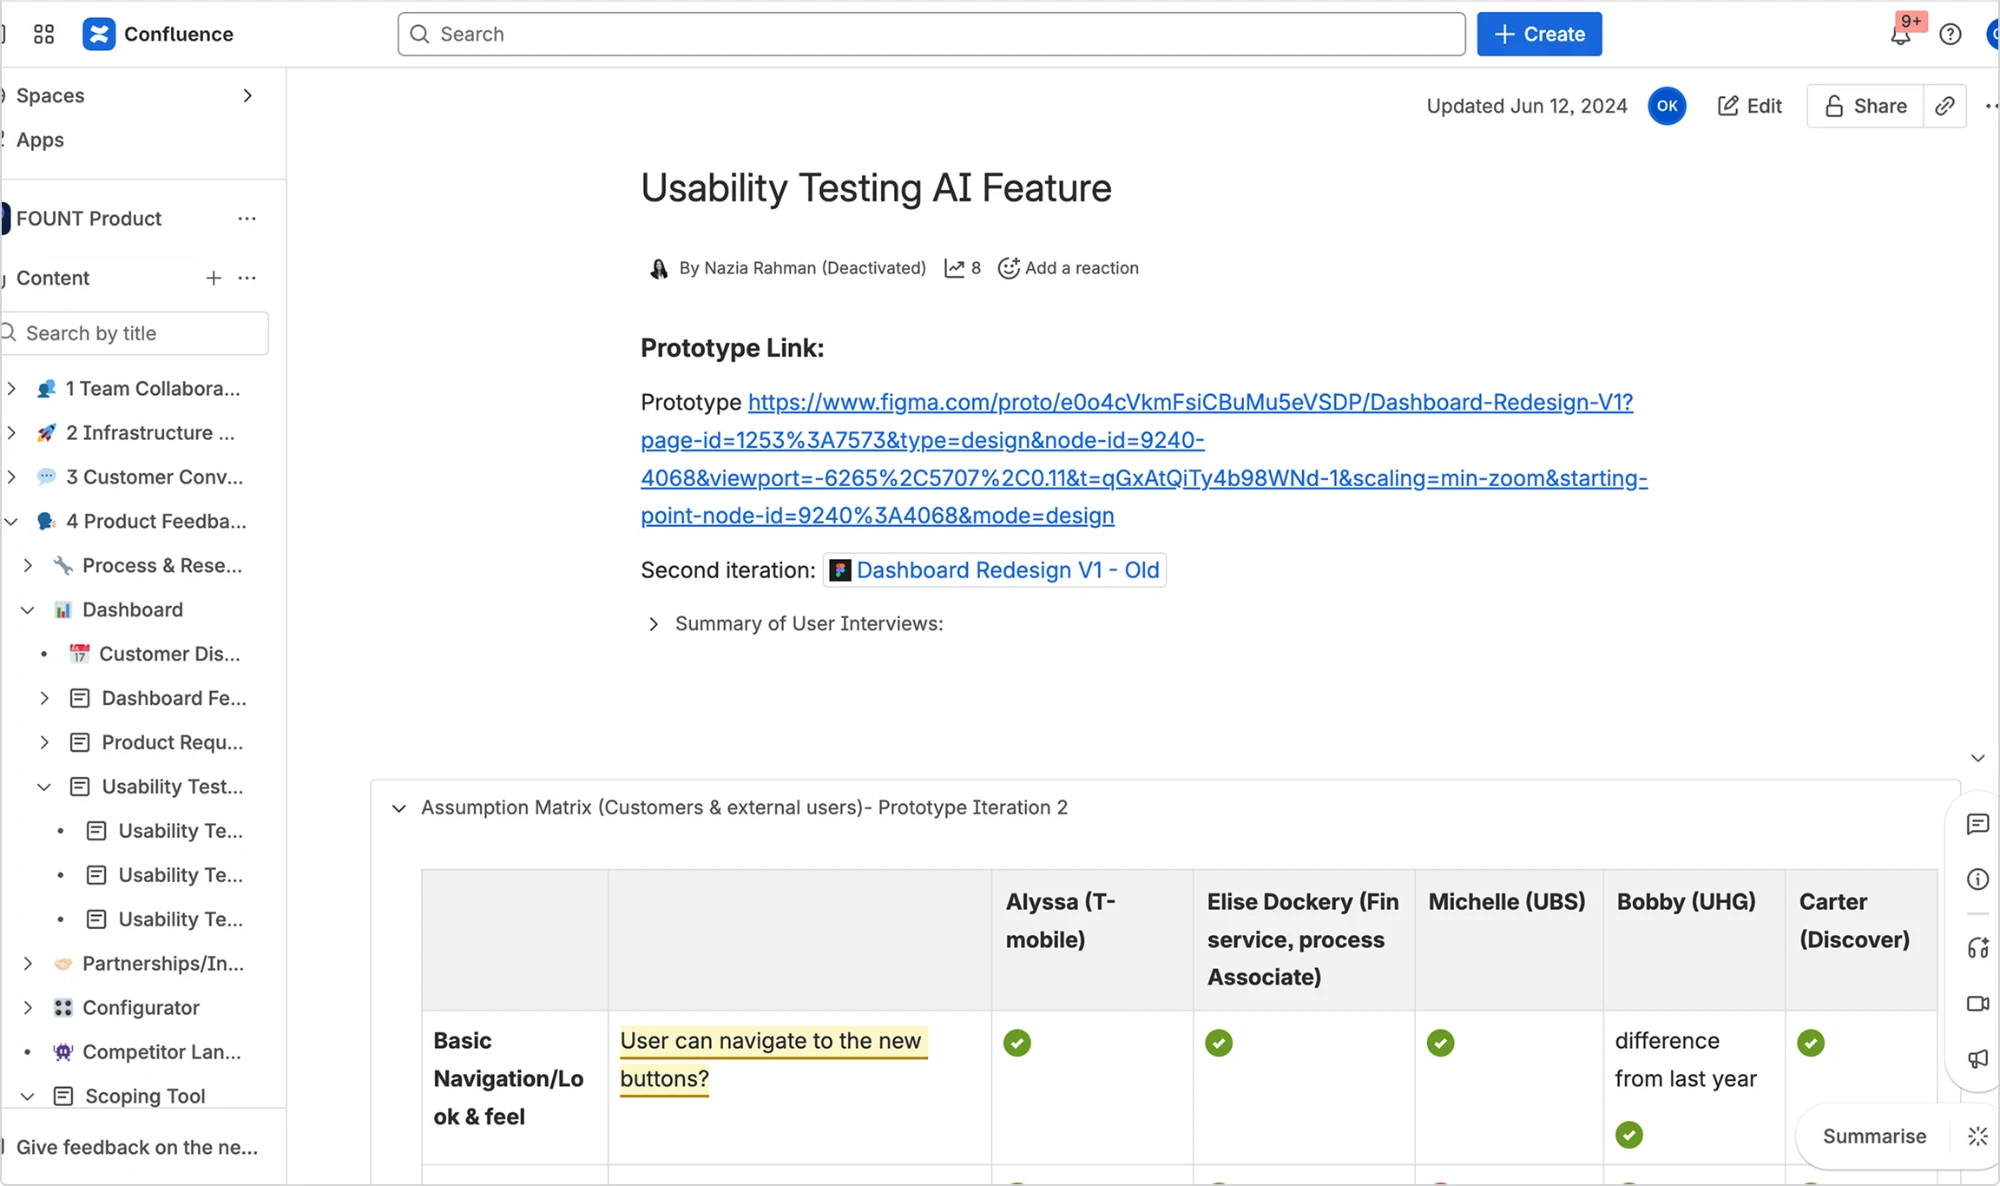Click the sparkle icon beside Summarise
This screenshot has height=1186, width=2000.
(1977, 1136)
